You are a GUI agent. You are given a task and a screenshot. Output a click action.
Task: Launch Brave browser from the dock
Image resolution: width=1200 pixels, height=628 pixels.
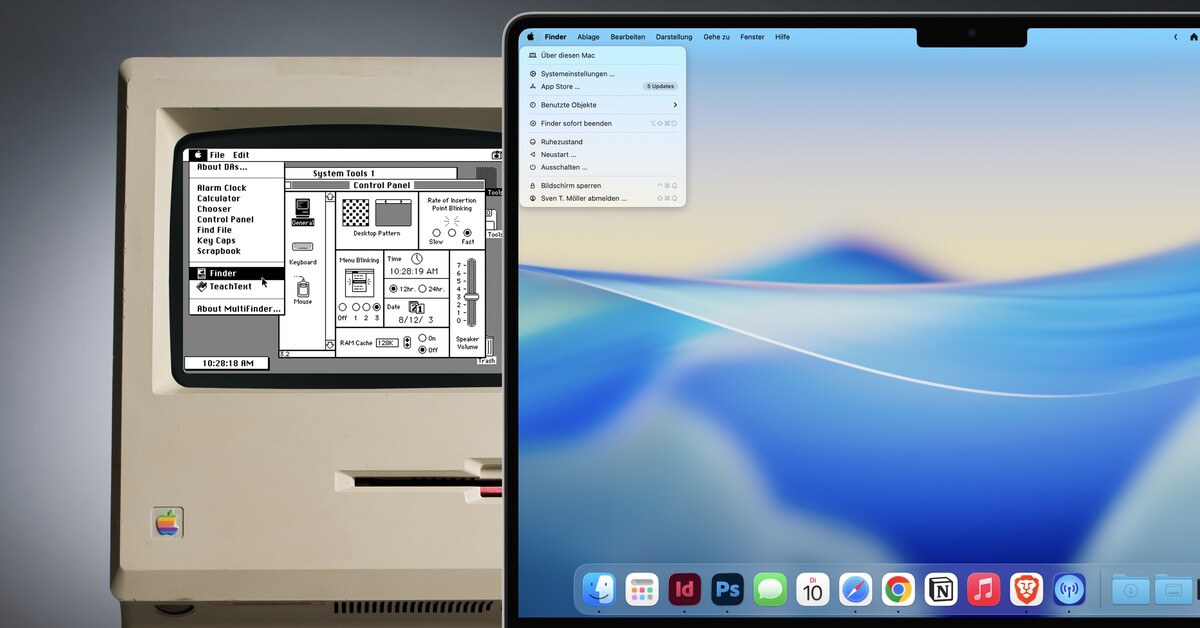pyautogui.click(x=1026, y=589)
